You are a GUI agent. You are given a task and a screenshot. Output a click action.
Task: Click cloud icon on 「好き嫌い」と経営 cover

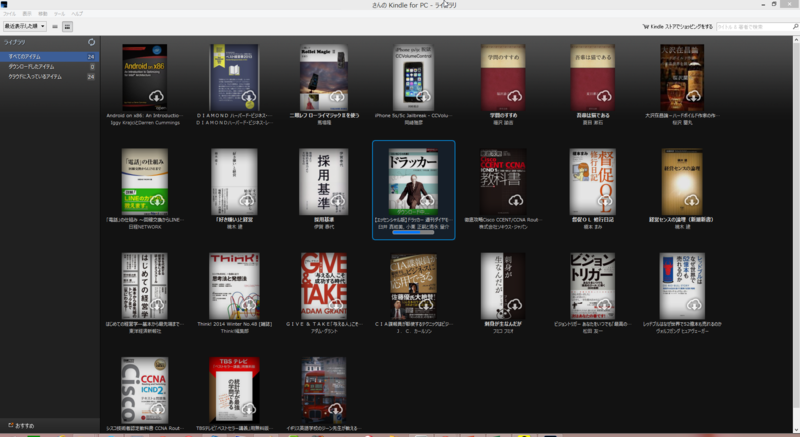click(x=247, y=200)
